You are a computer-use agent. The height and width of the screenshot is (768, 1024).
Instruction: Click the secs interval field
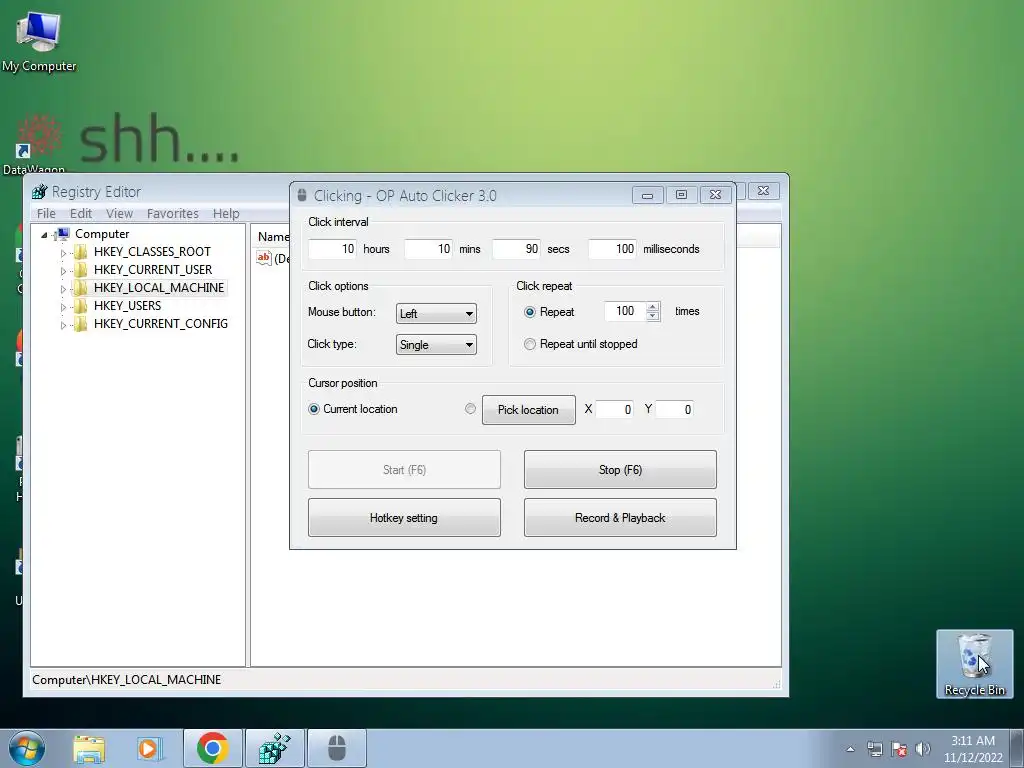pyautogui.click(x=517, y=249)
